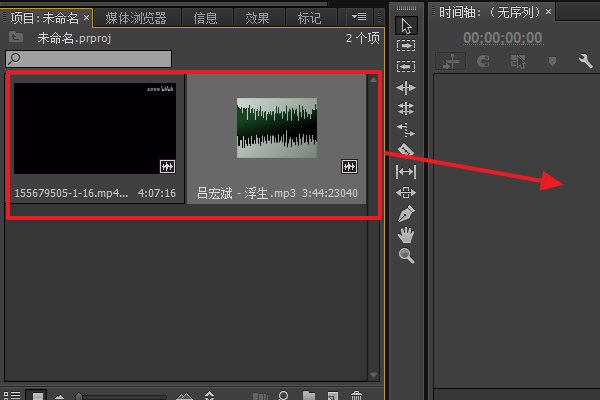The width and height of the screenshot is (600, 400).
Task: Click the duration 3:44:23040
Action: [x=330, y=193]
